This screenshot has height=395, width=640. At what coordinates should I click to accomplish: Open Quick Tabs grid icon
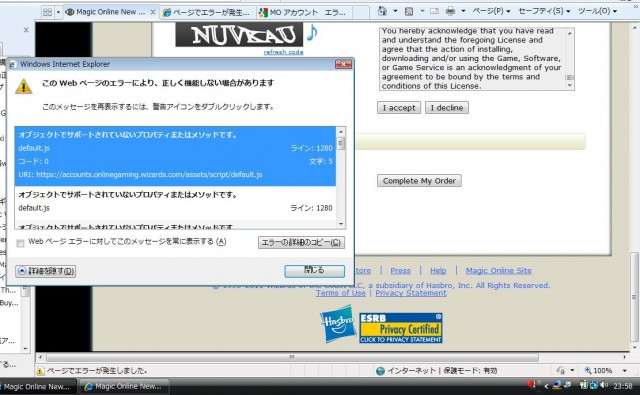[47, 12]
